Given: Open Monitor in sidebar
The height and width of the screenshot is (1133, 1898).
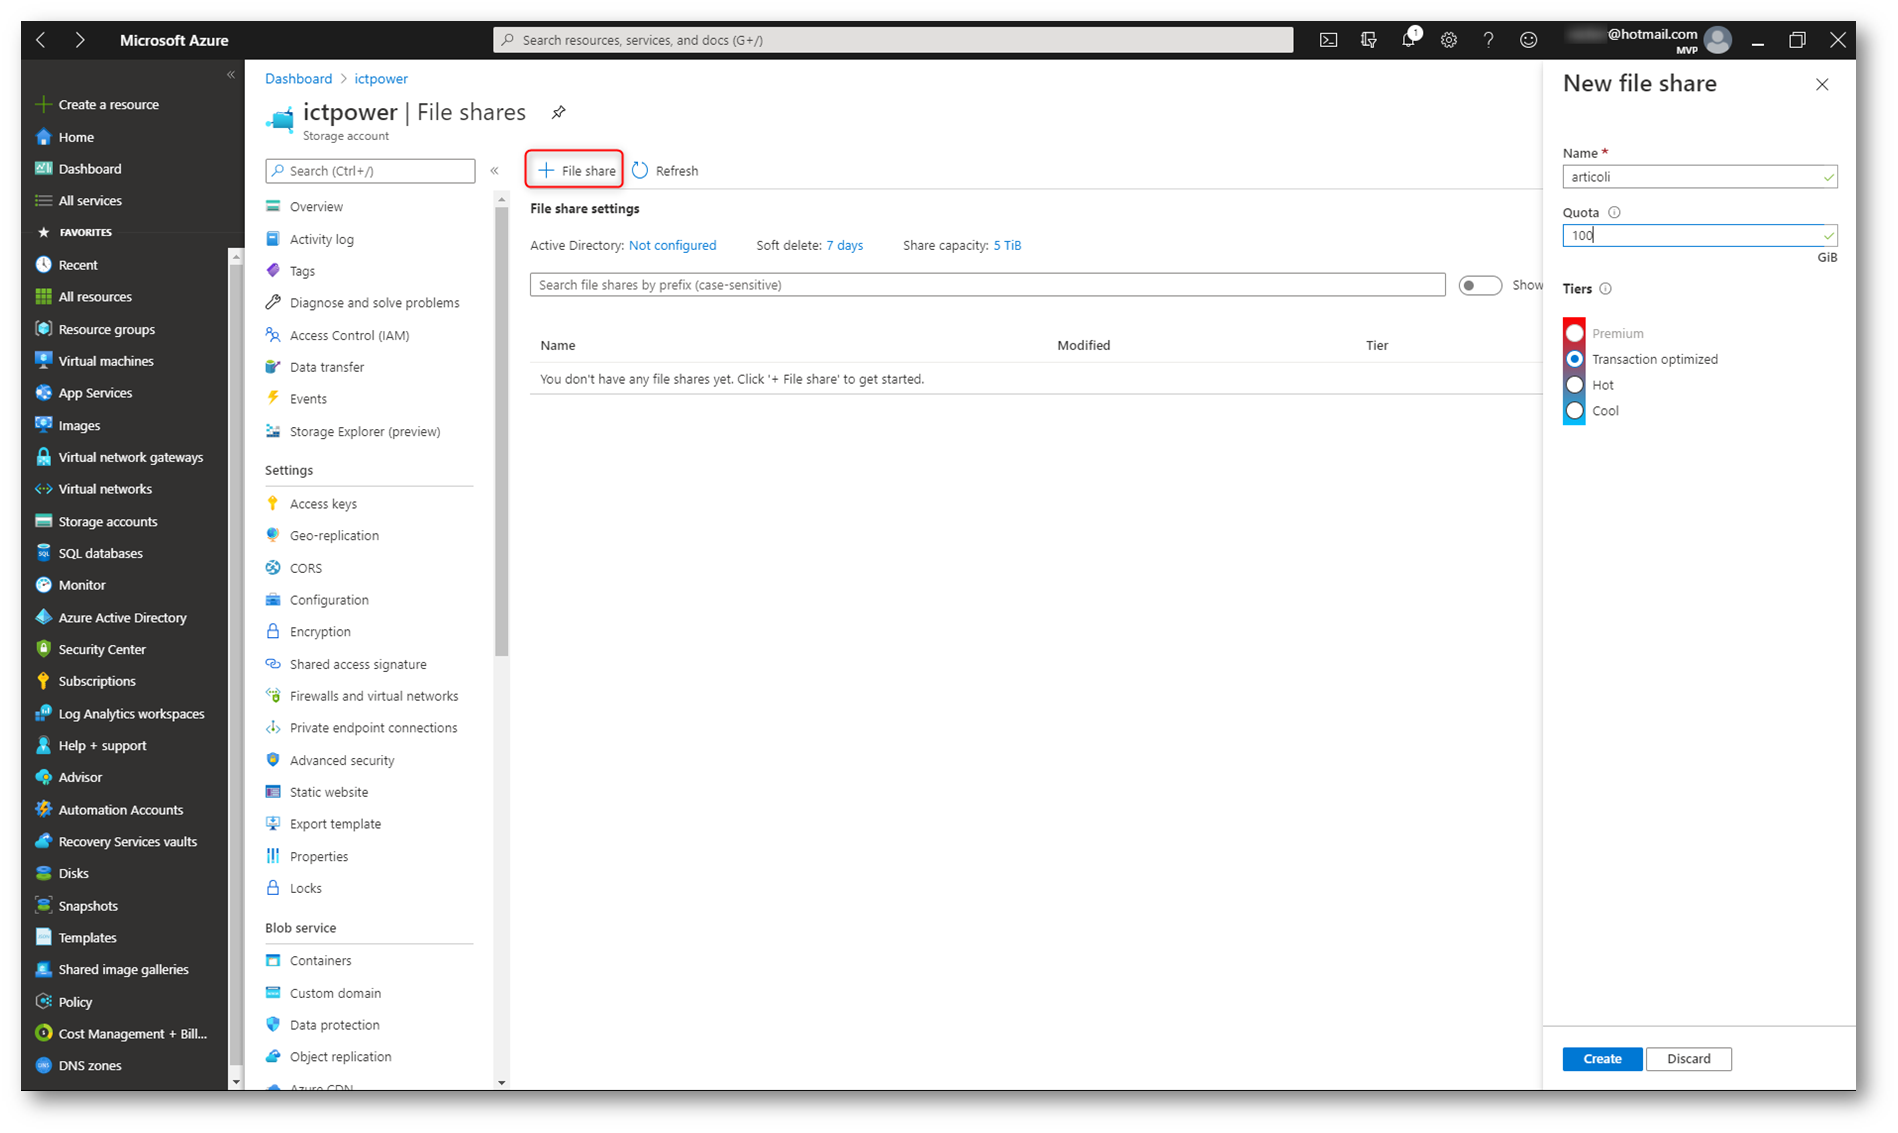Looking at the screenshot, I should tap(82, 585).
